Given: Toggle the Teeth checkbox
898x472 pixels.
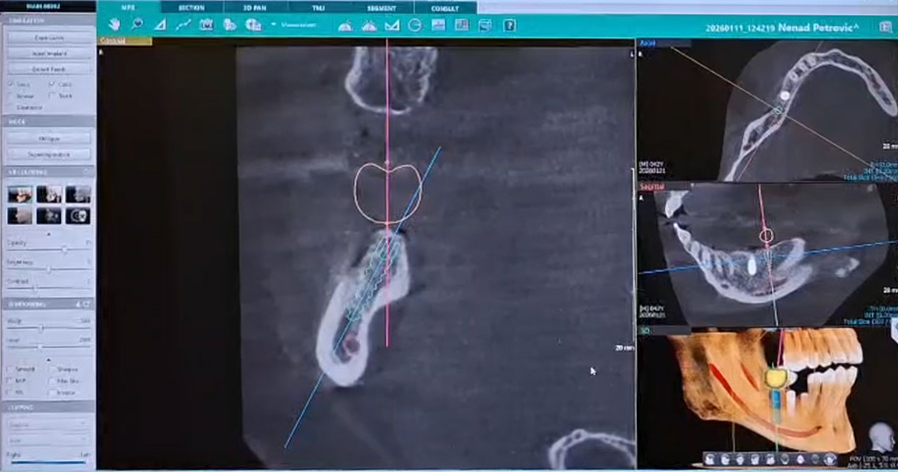Looking at the screenshot, I should [52, 96].
